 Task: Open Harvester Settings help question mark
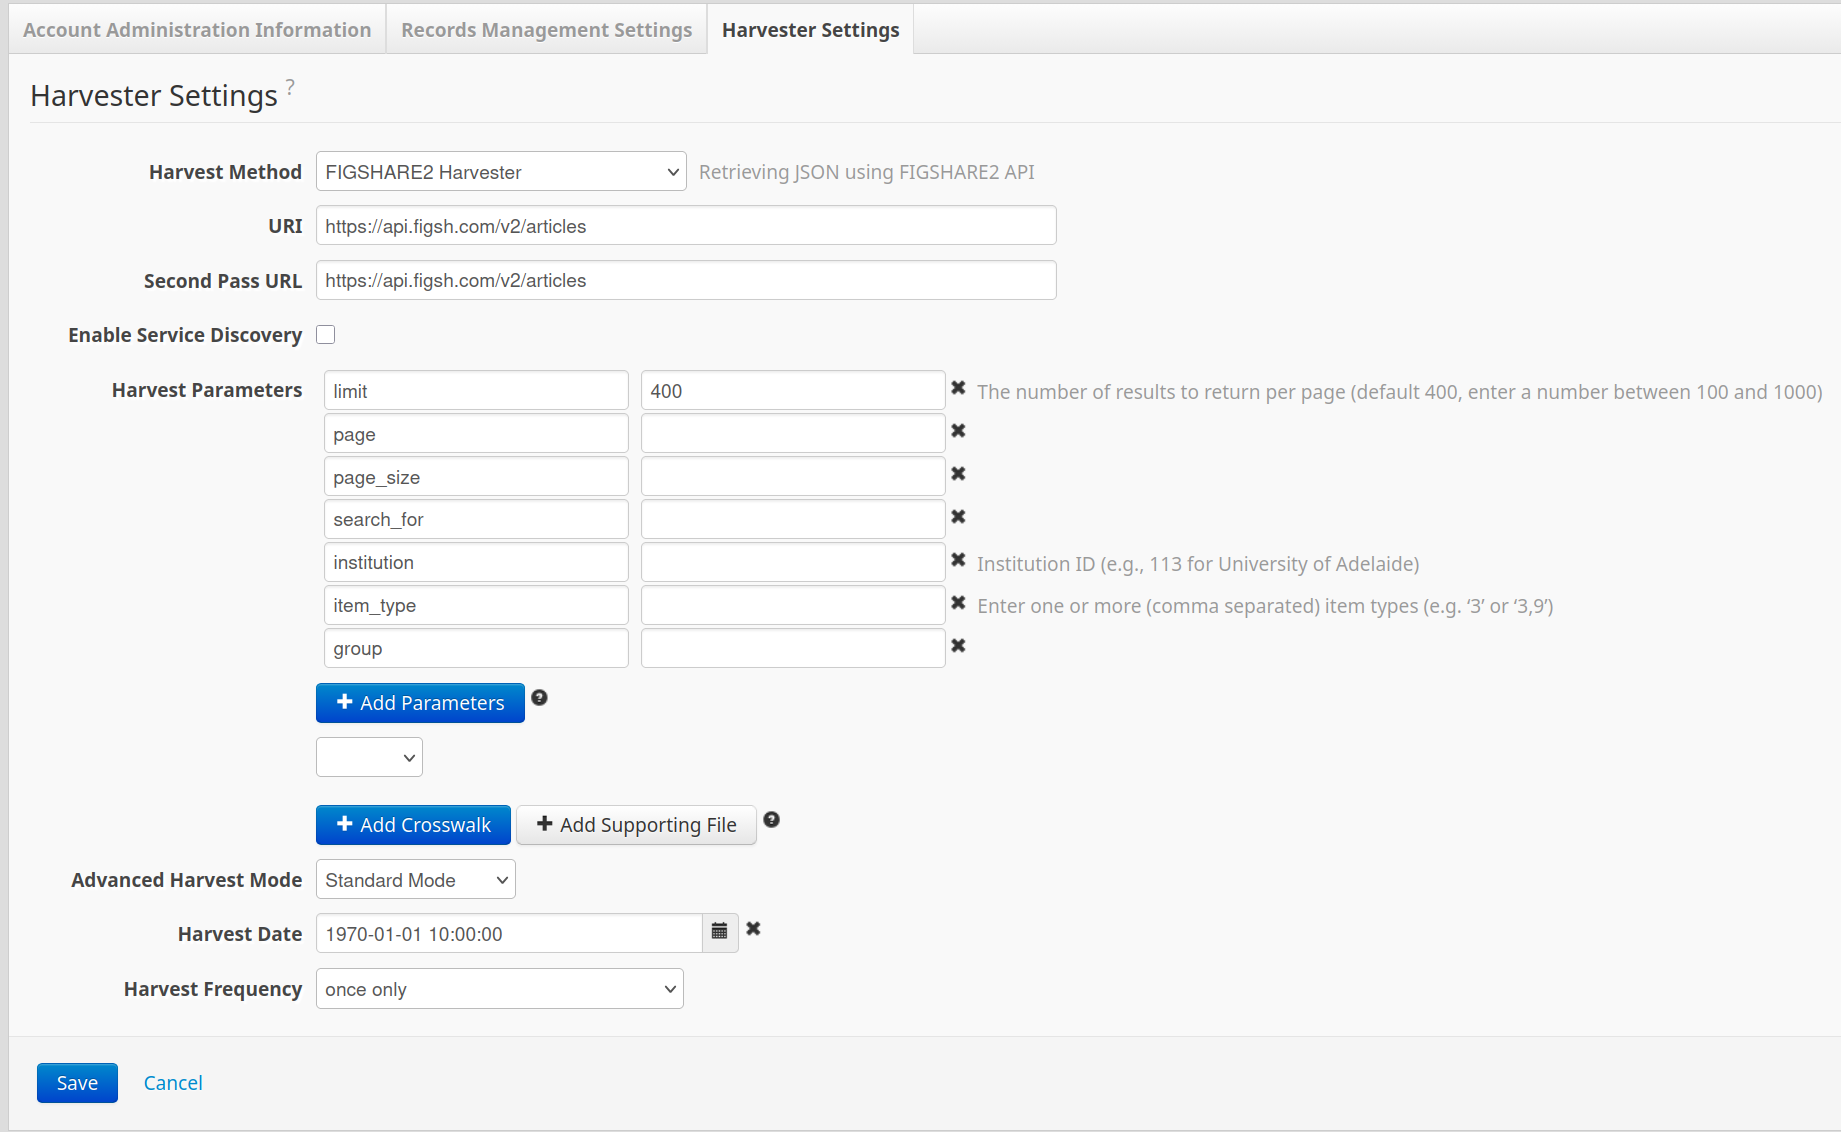coord(290,87)
